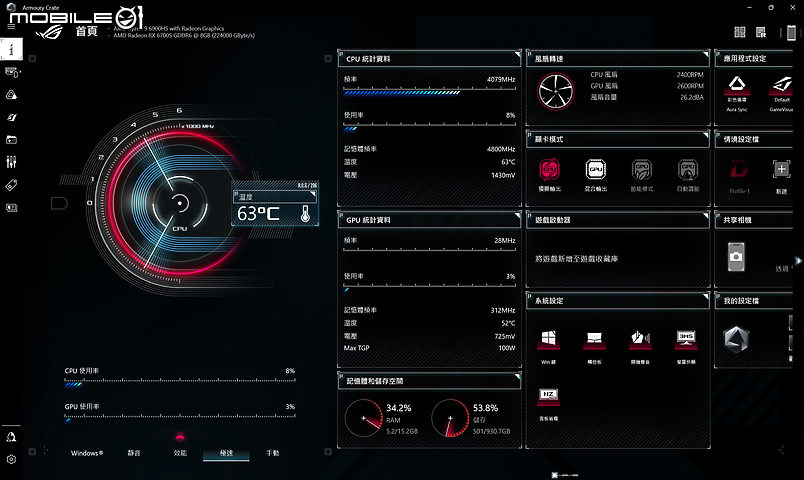
Task: Click the GPU 使用率 bar in left dashboard
Action: [x=179, y=418]
